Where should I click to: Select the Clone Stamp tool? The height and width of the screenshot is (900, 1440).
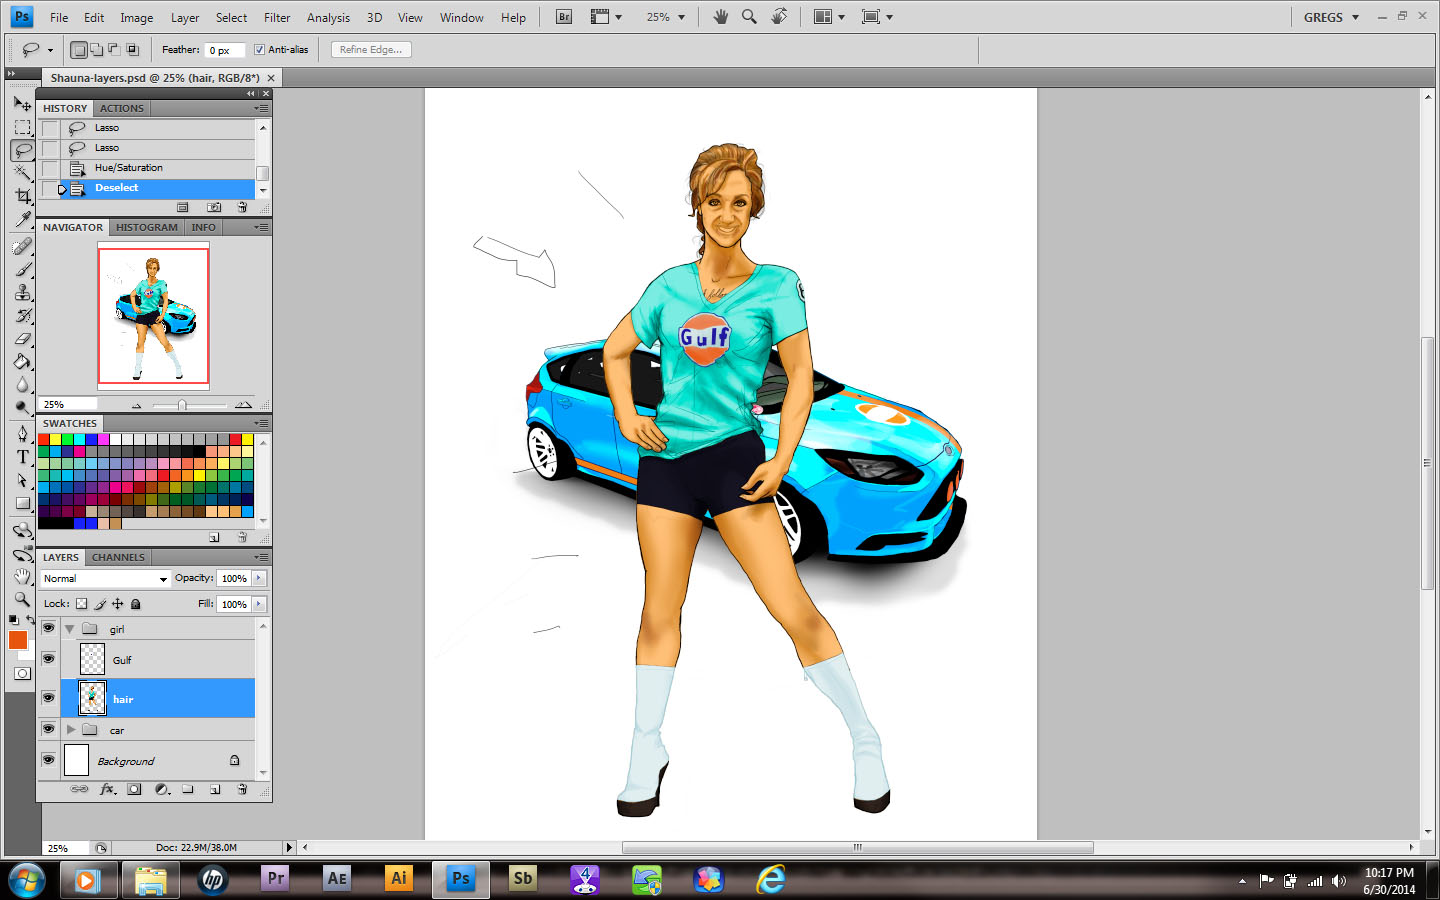coord(22,292)
